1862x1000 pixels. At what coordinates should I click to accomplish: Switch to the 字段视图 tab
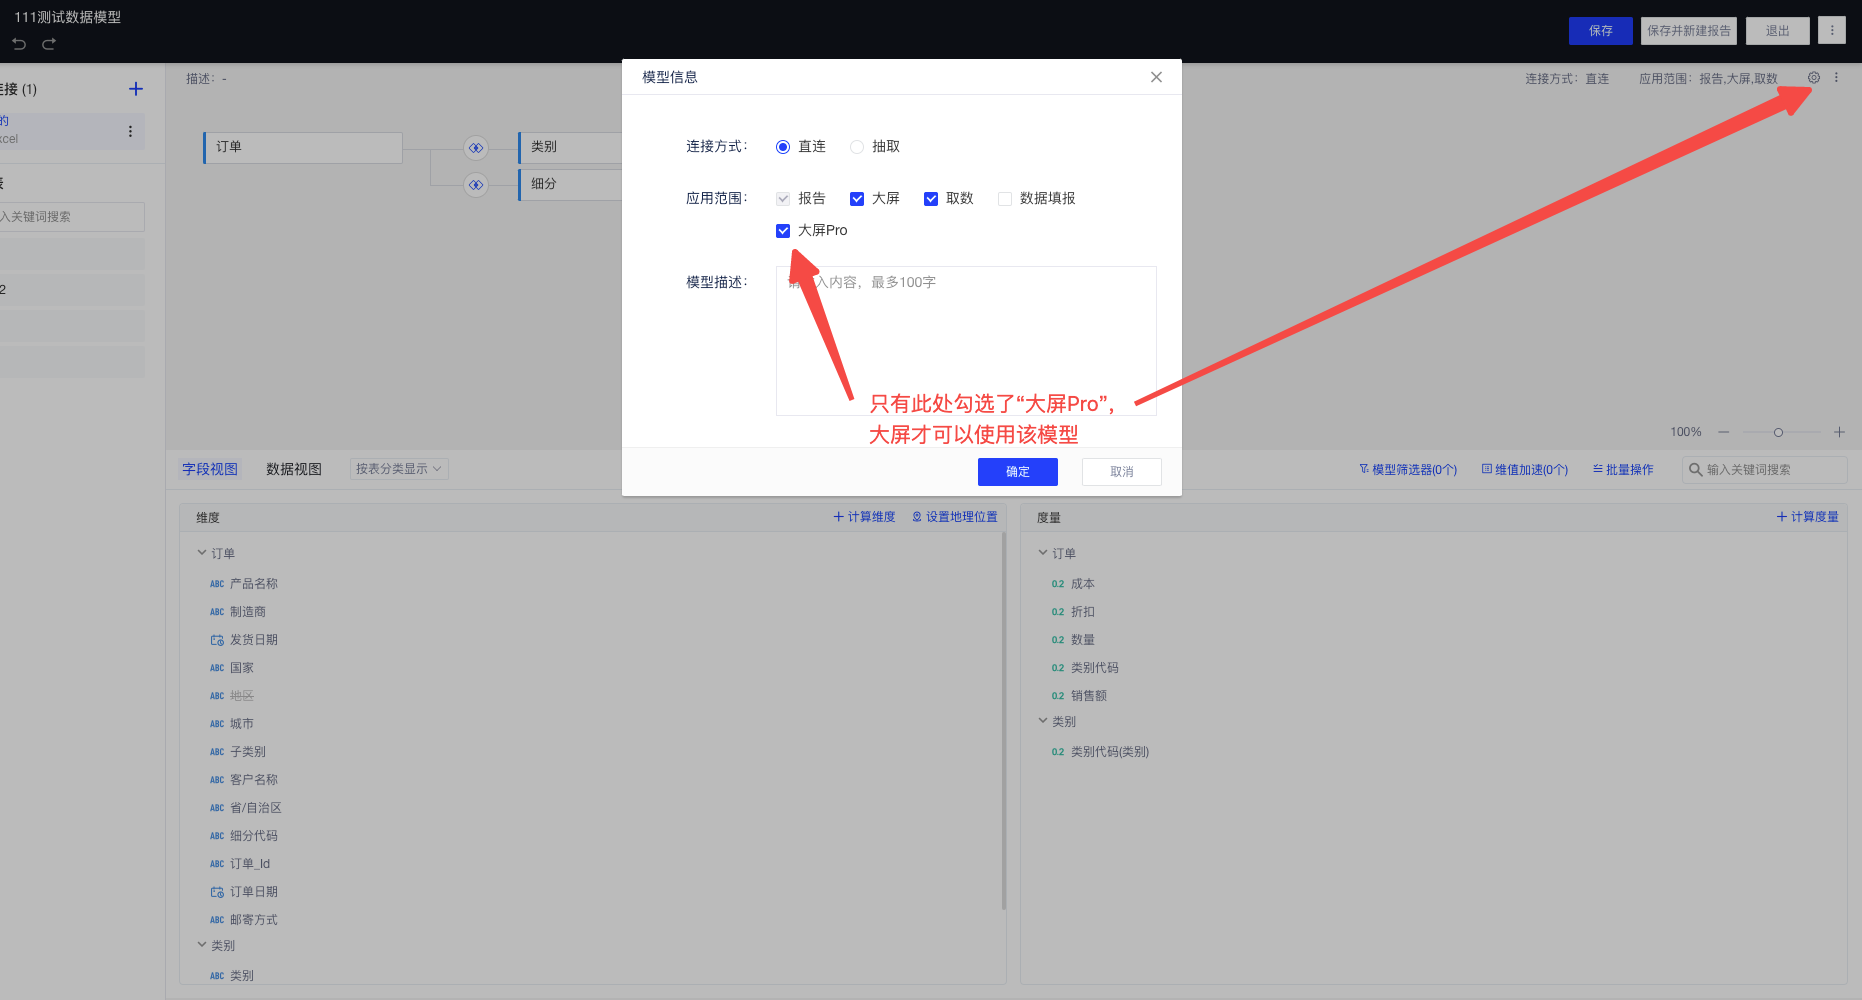click(210, 469)
